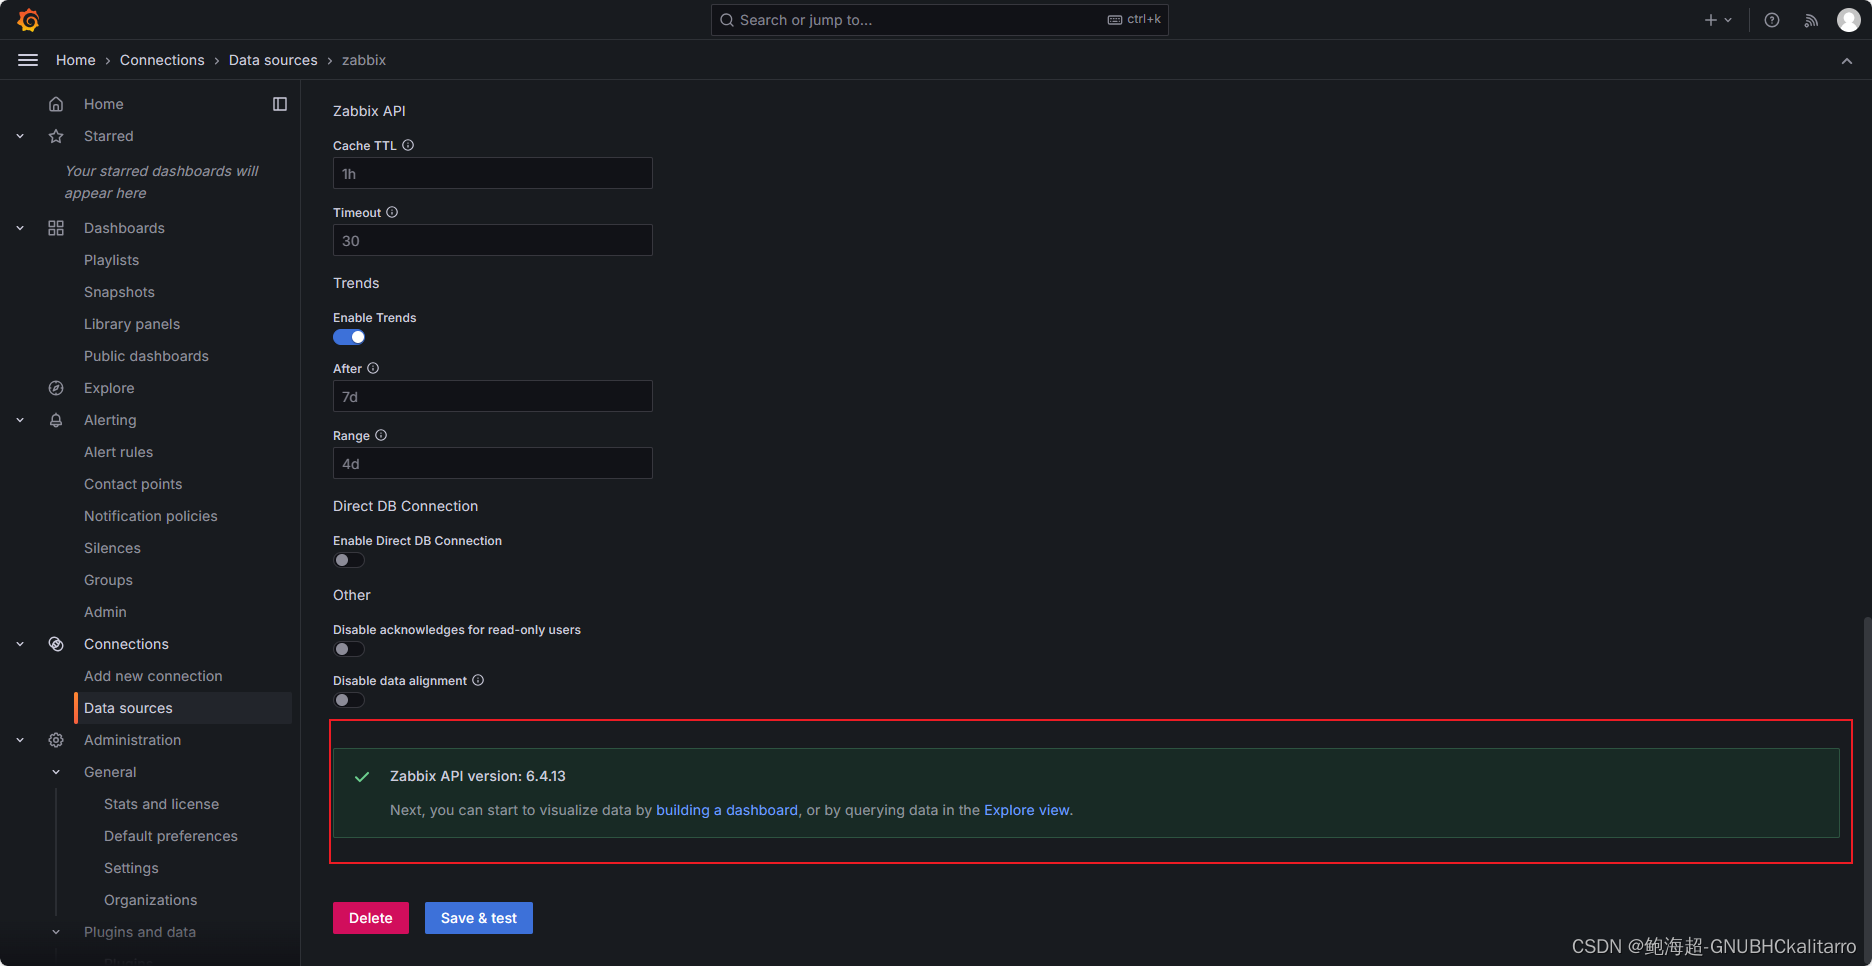Click the search magnifier icon
This screenshot has width=1872, height=966.
point(727,20)
